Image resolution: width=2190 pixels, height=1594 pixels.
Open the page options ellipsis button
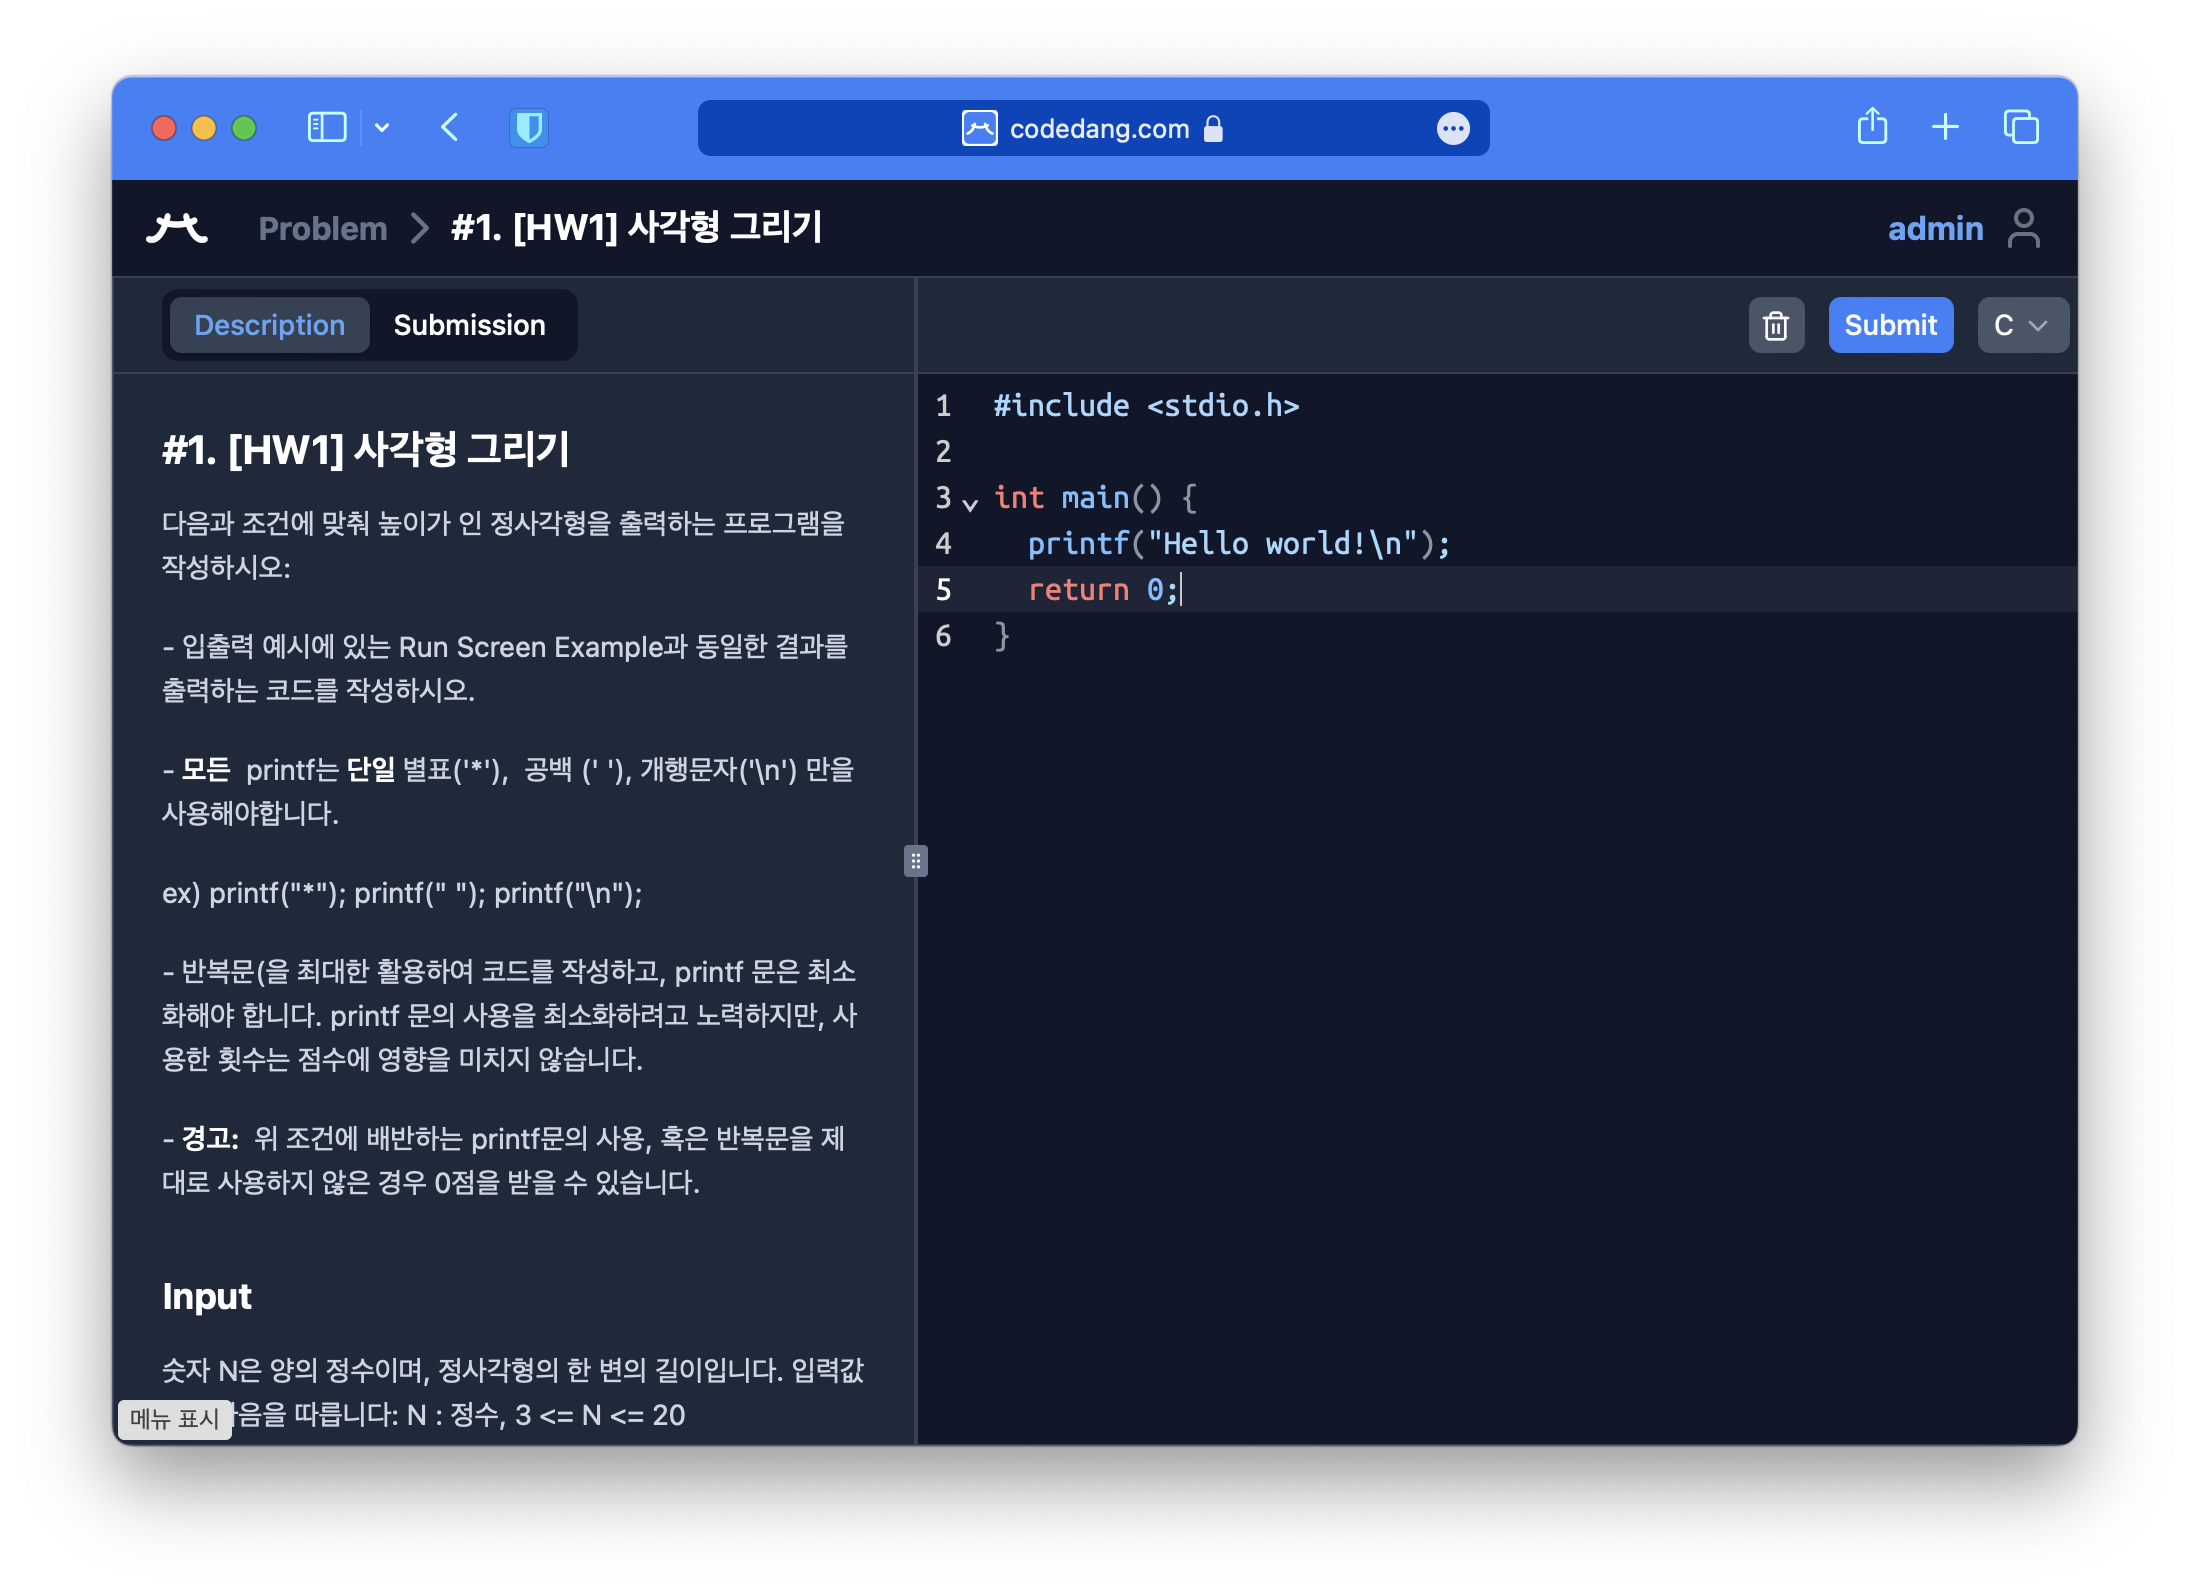coord(1453,128)
